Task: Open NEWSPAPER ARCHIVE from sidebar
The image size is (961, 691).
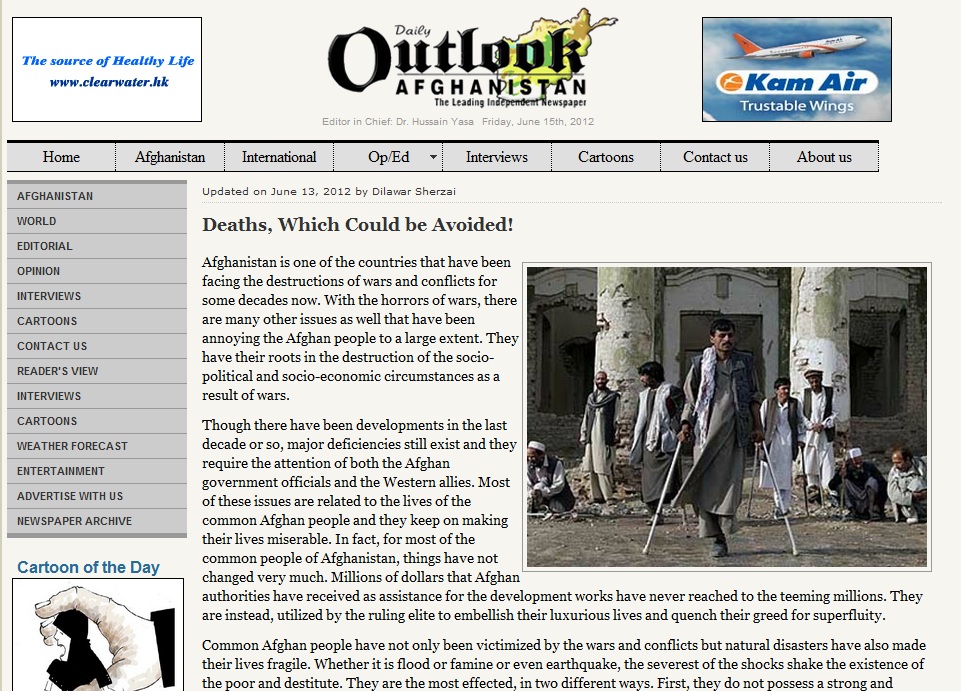Action: pyautogui.click(x=74, y=521)
